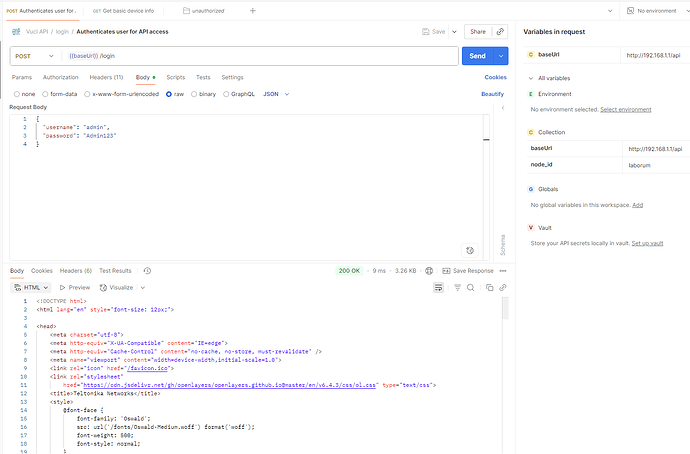Click the network globe icon in response
Screen dimensions: 690x454
click(429, 271)
